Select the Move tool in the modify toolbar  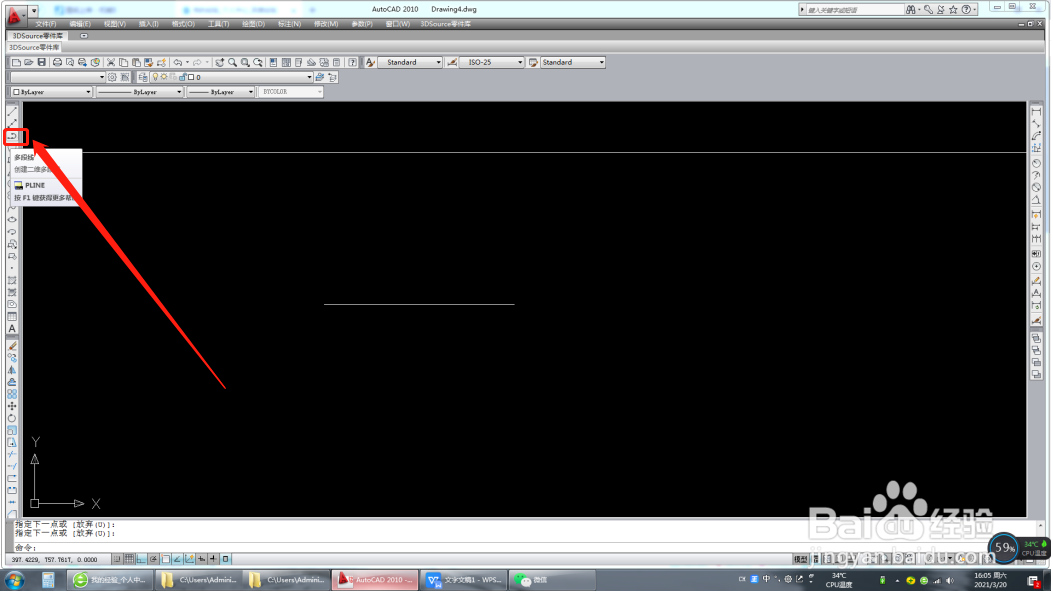coord(12,406)
